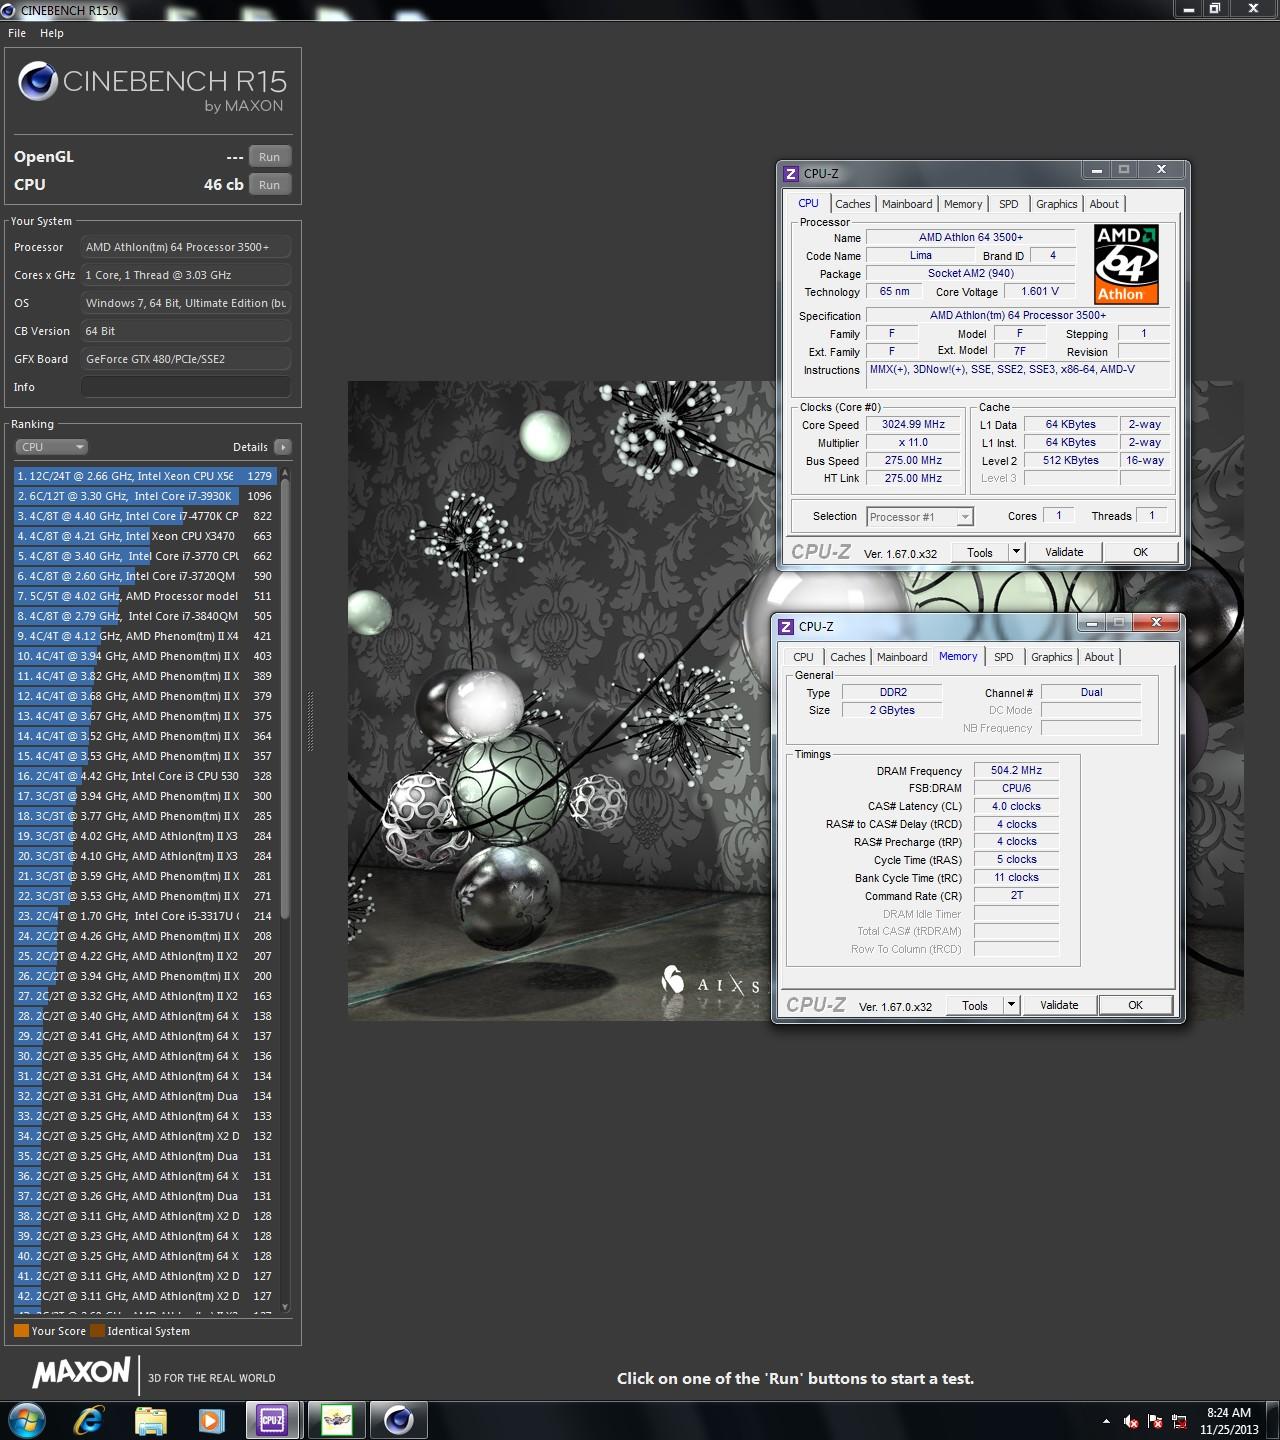
Task: Click the Cinebench title bar app icon
Action: click(9, 10)
